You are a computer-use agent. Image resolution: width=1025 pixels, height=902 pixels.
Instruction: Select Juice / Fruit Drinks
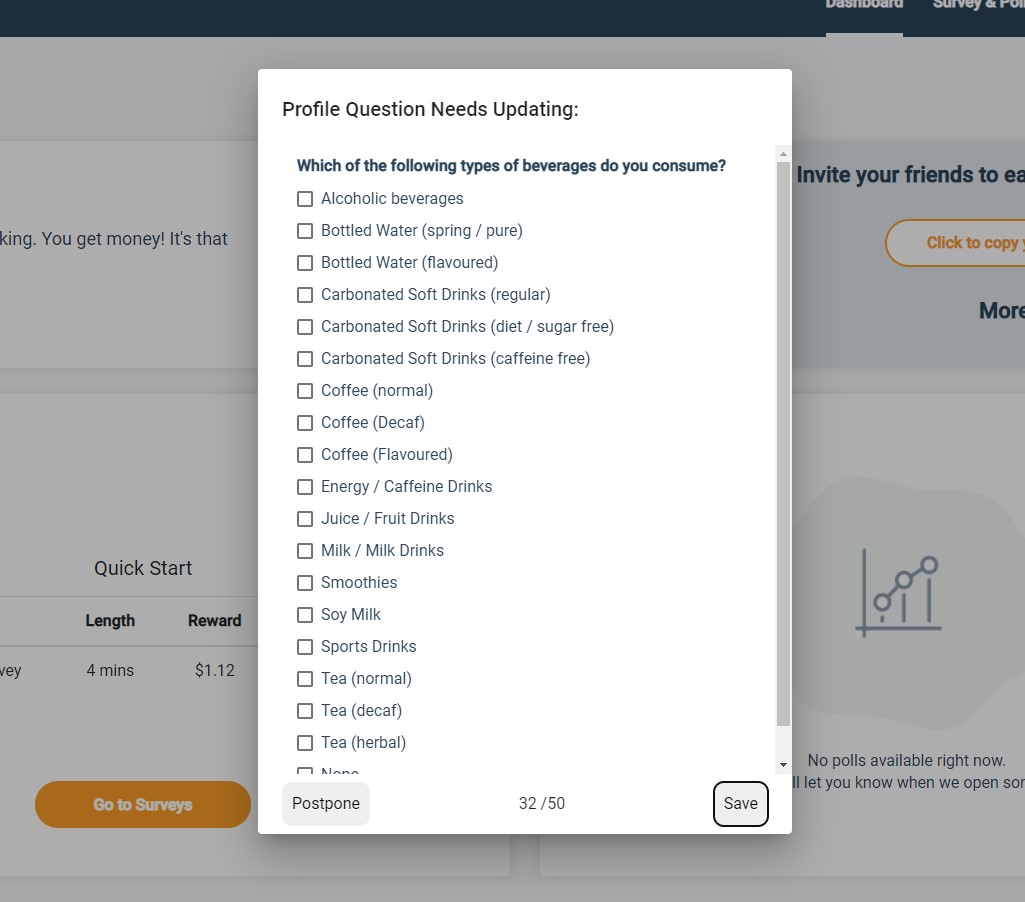[305, 519]
